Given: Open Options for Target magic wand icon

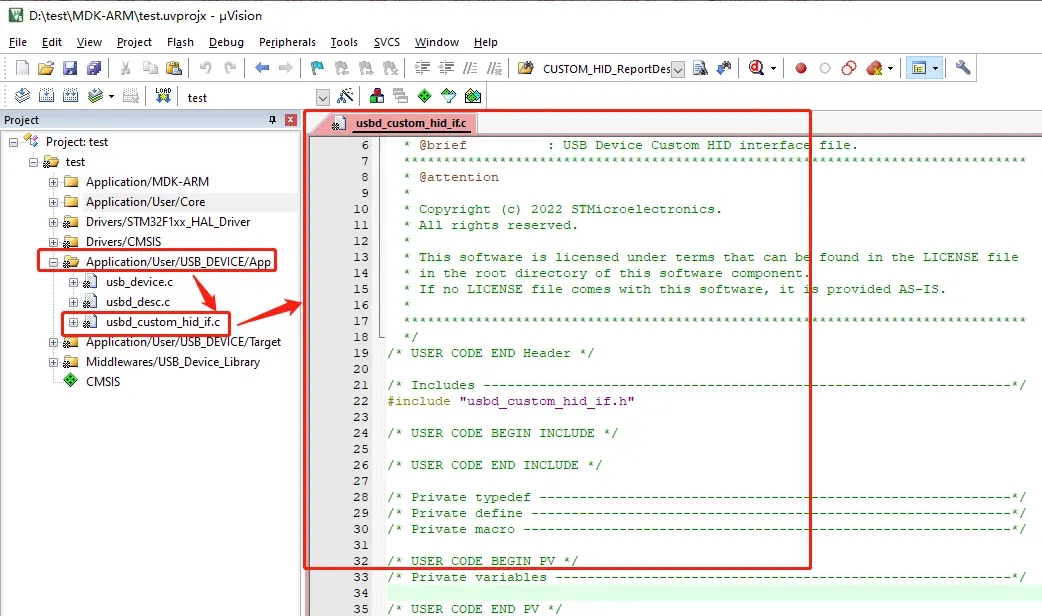Looking at the screenshot, I should click(x=346, y=96).
